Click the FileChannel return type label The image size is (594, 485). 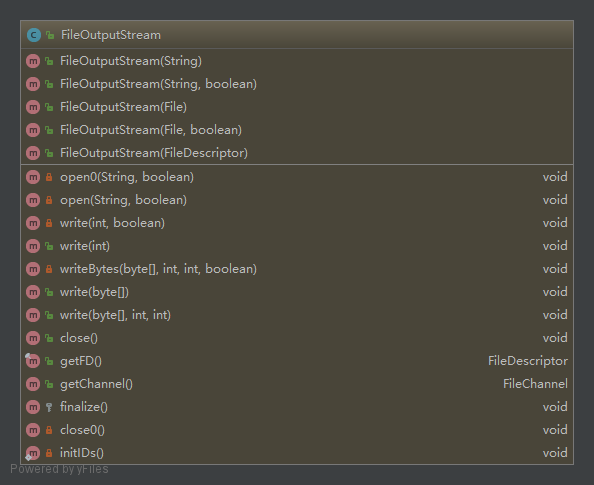click(x=535, y=384)
